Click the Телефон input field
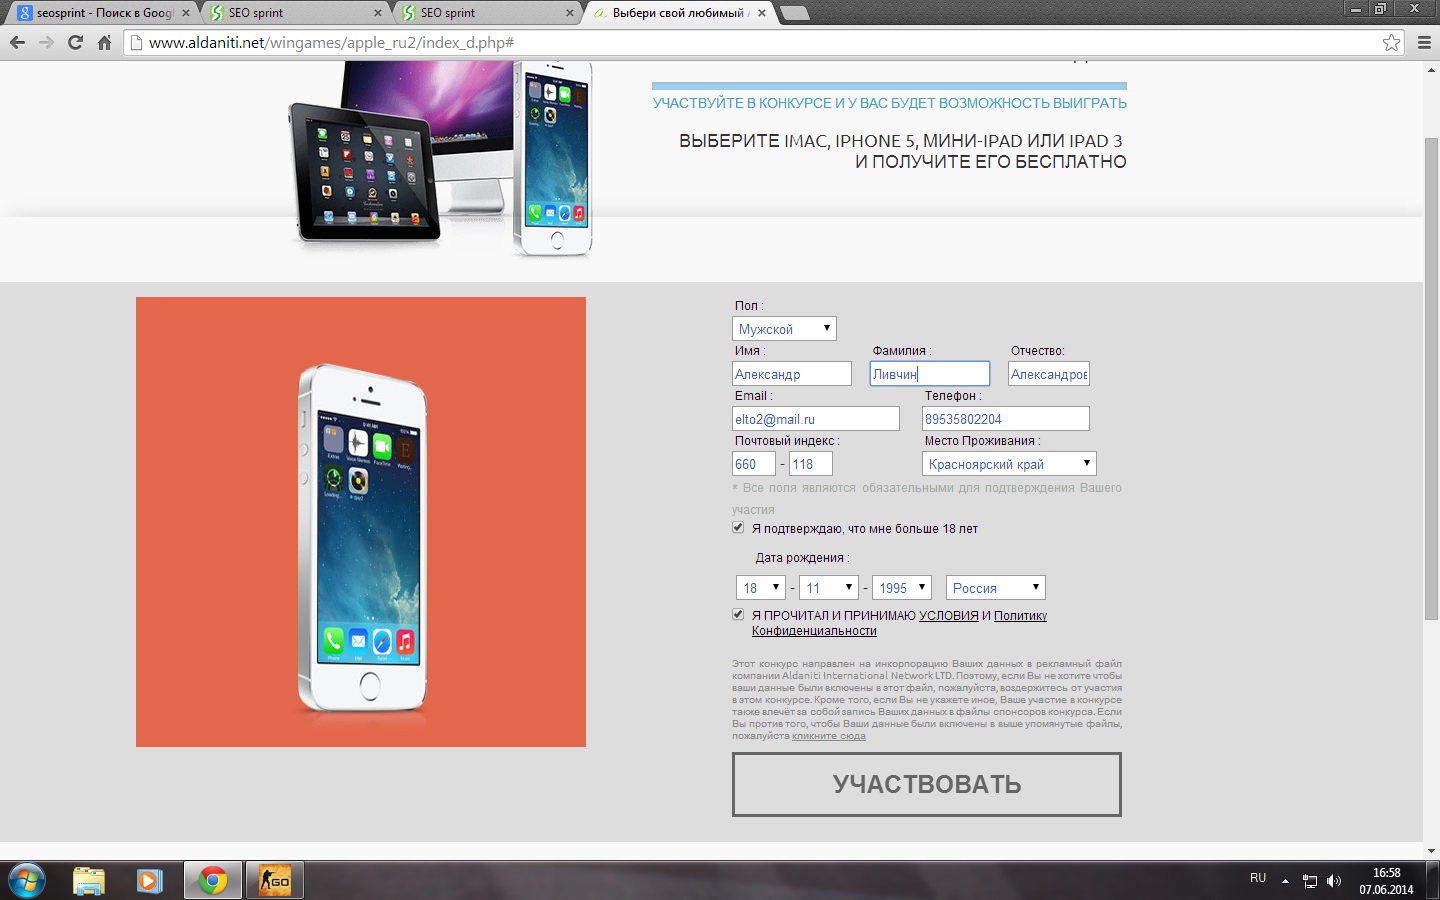 (1006, 419)
